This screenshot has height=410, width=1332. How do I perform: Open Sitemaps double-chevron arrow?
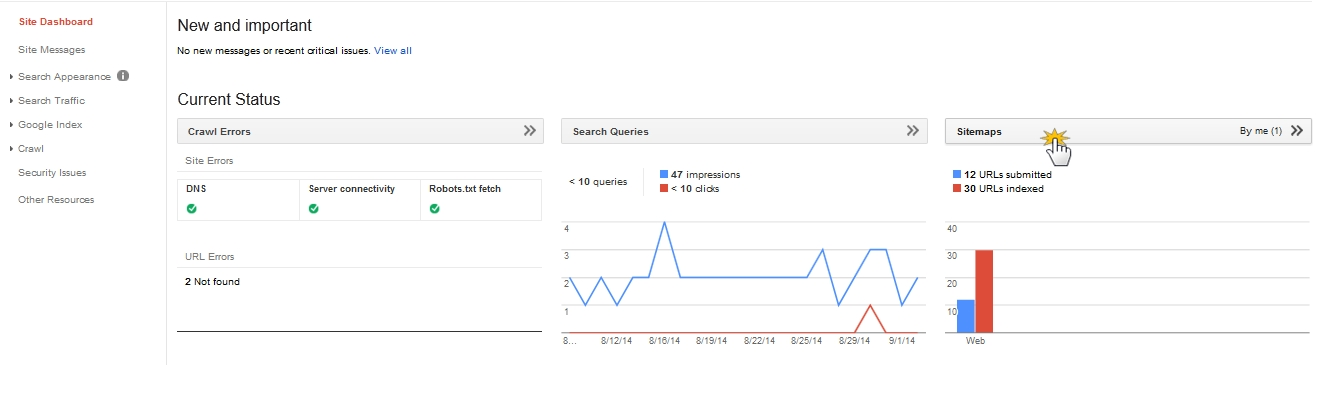click(x=1297, y=131)
